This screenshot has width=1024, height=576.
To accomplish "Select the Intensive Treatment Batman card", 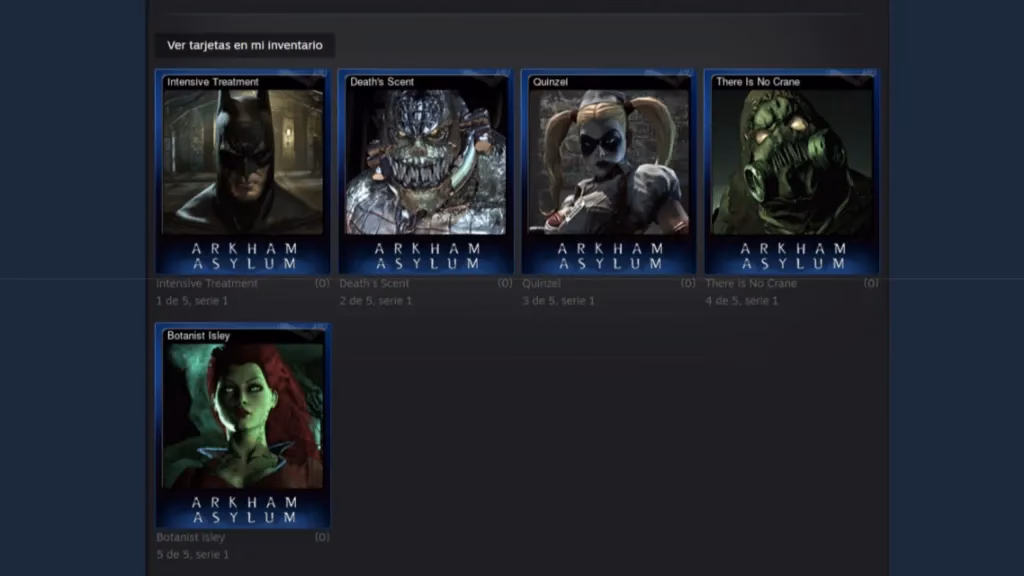I will point(243,172).
